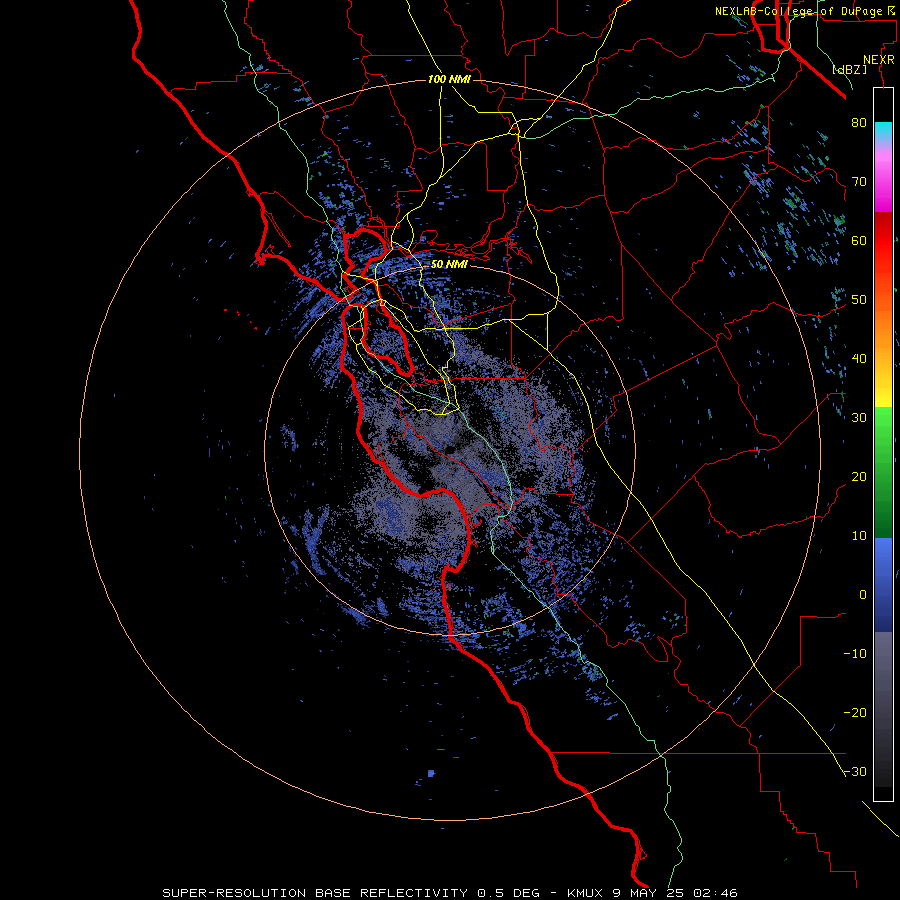This screenshot has height=900, width=900.
Task: Click the 70 value on the color scale
Action: point(859,181)
